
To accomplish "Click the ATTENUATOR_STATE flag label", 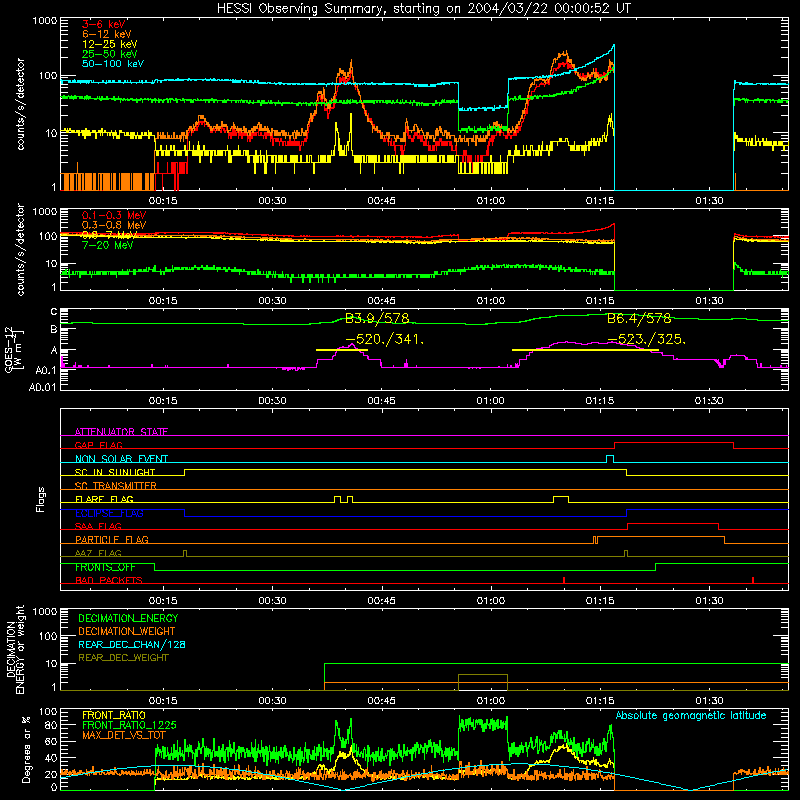I will [x=121, y=432].
